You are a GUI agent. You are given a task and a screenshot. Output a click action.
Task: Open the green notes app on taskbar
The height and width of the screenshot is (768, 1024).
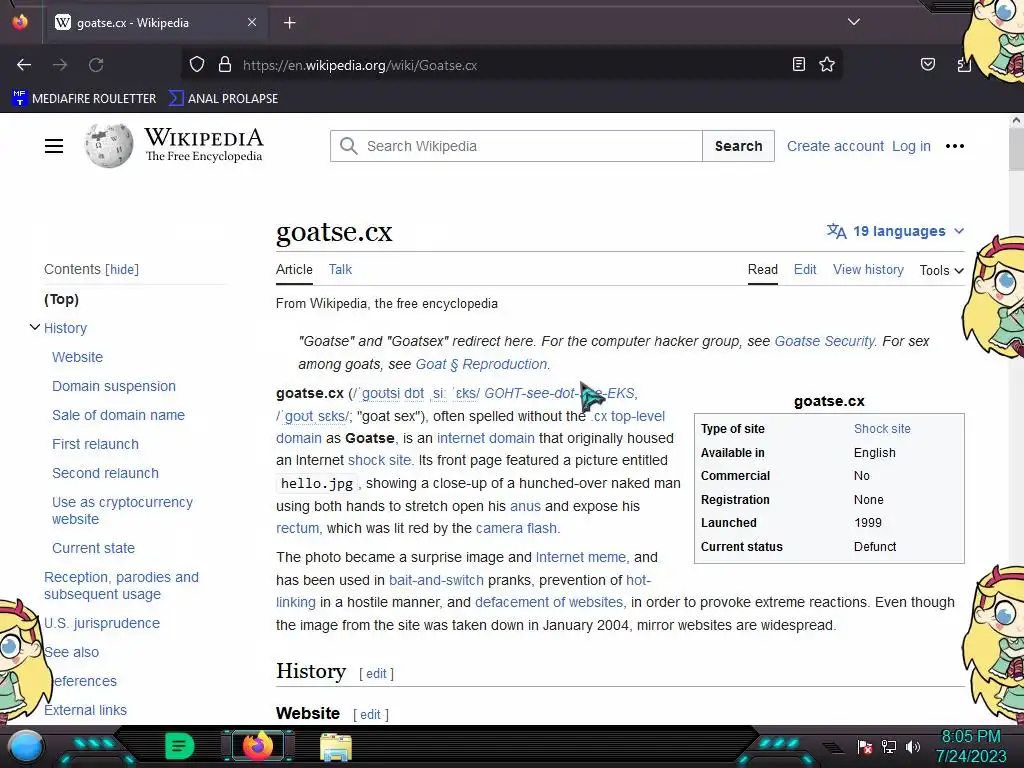(179, 746)
